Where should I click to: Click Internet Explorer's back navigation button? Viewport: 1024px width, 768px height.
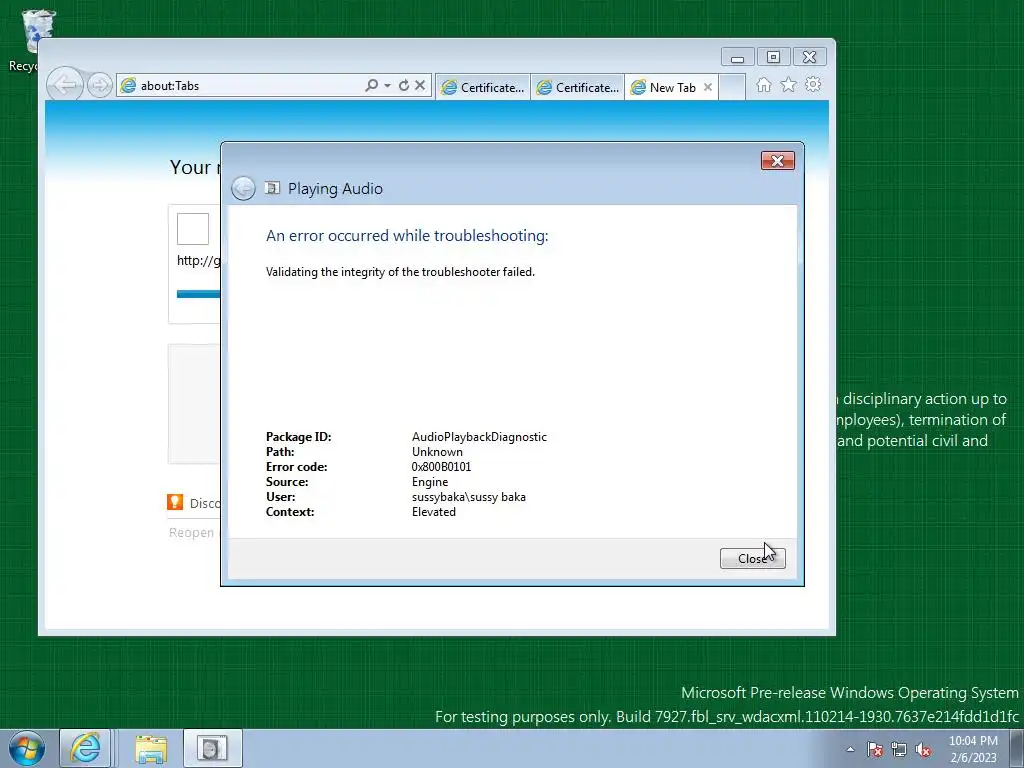pyautogui.click(x=65, y=85)
